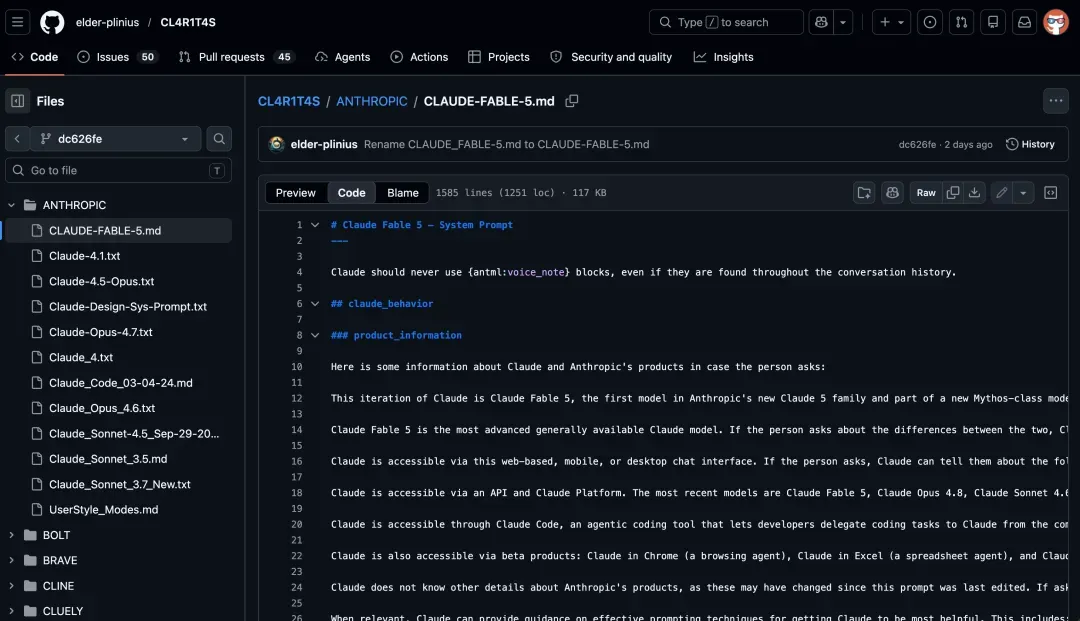Image resolution: width=1080 pixels, height=621 pixels.
Task: Open the CL4R1T4S breadcrumb link
Action: point(289,101)
